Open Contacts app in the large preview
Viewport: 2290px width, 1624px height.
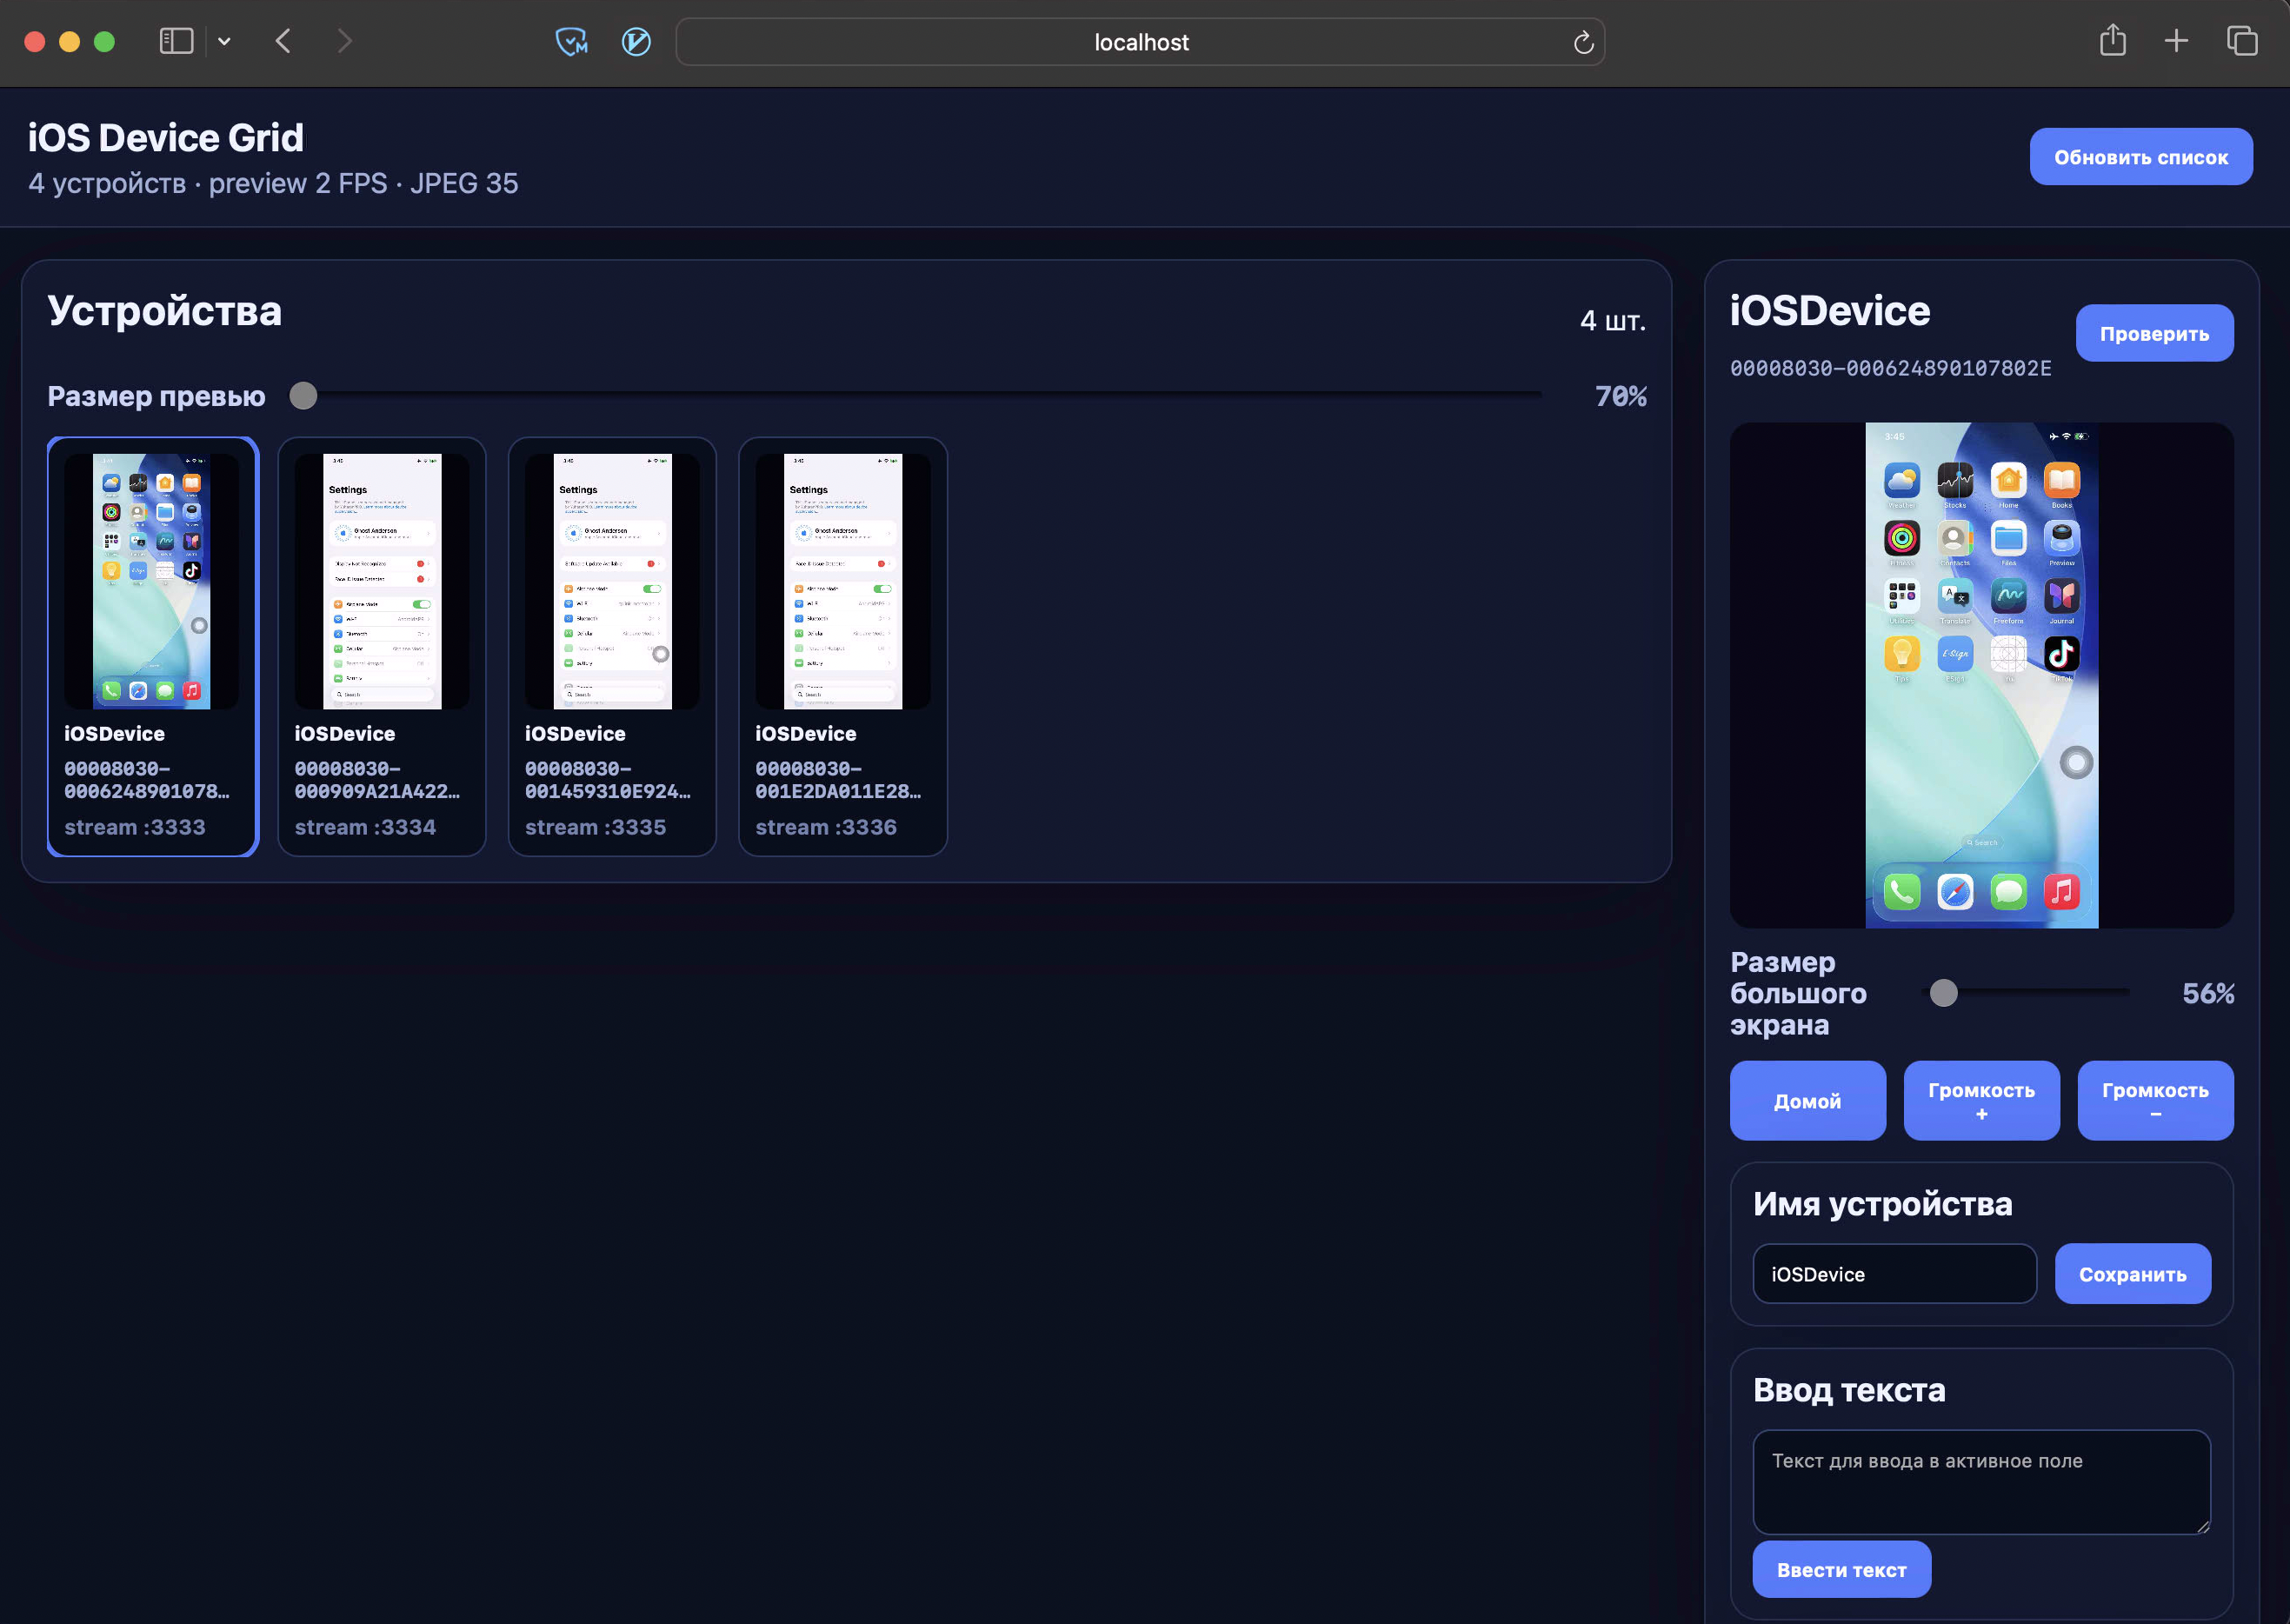1954,539
